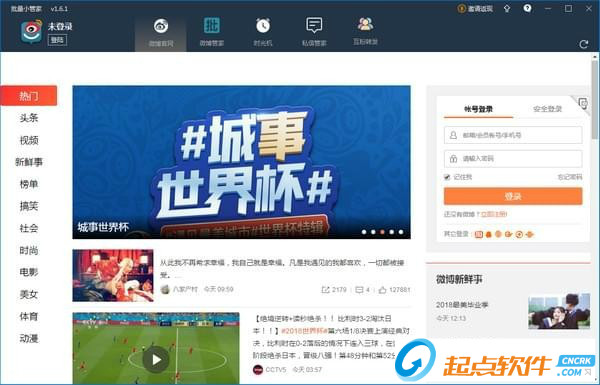The height and width of the screenshot is (385, 600).
Task: Click the help question mark icon
Action: (x=528, y=8)
